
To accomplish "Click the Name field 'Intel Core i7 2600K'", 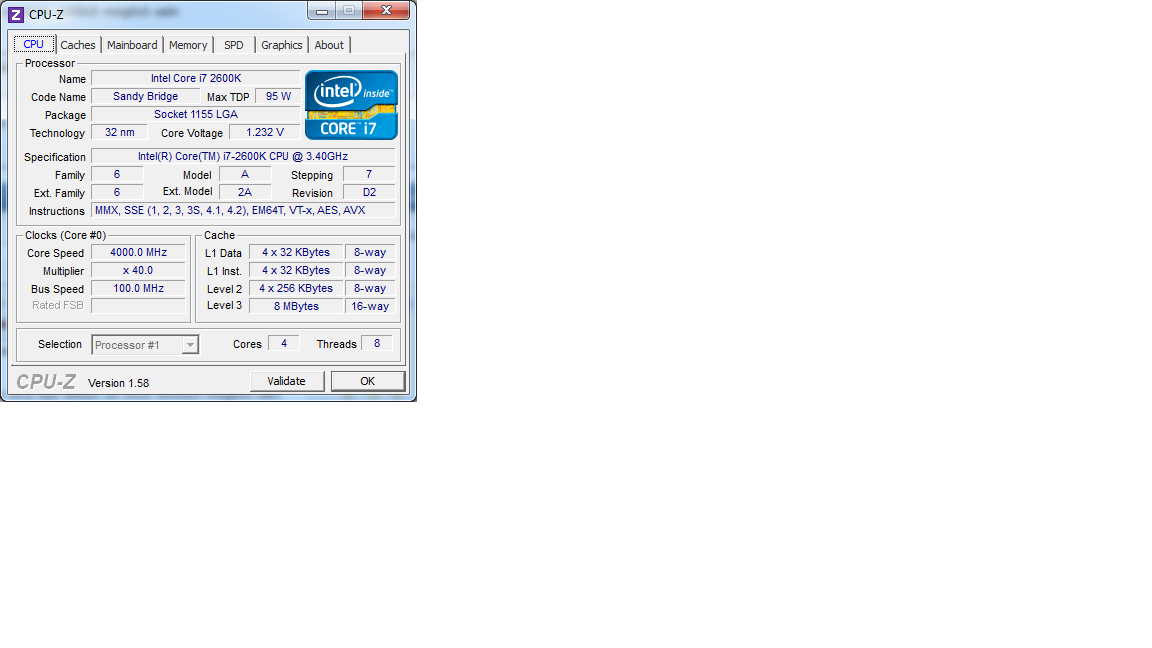I will 195,78.
